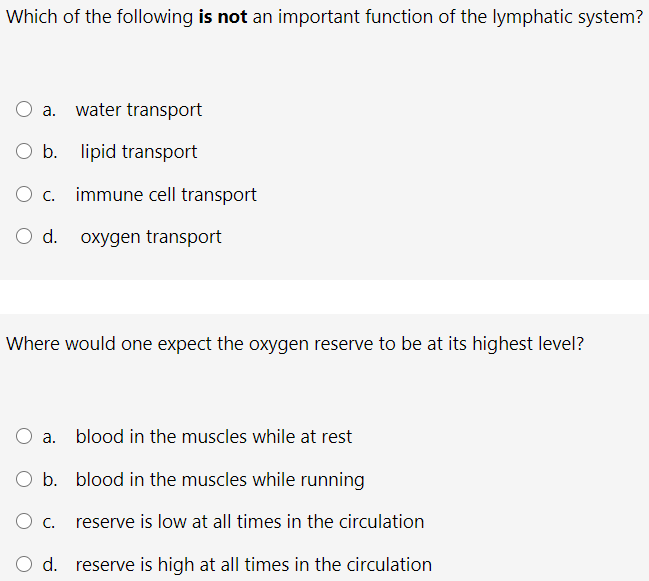The width and height of the screenshot is (649, 581).
Task: Select radio for reserve is high at all times
Action: coord(24,564)
